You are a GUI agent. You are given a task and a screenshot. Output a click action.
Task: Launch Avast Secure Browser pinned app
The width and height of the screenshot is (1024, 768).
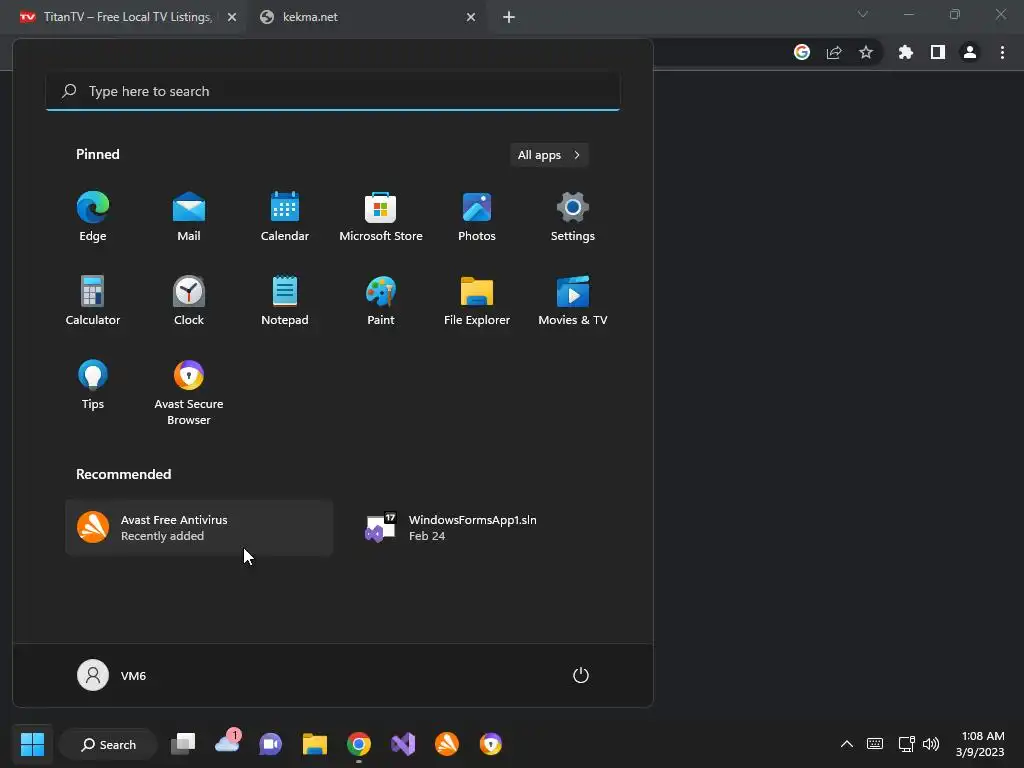pyautogui.click(x=189, y=392)
